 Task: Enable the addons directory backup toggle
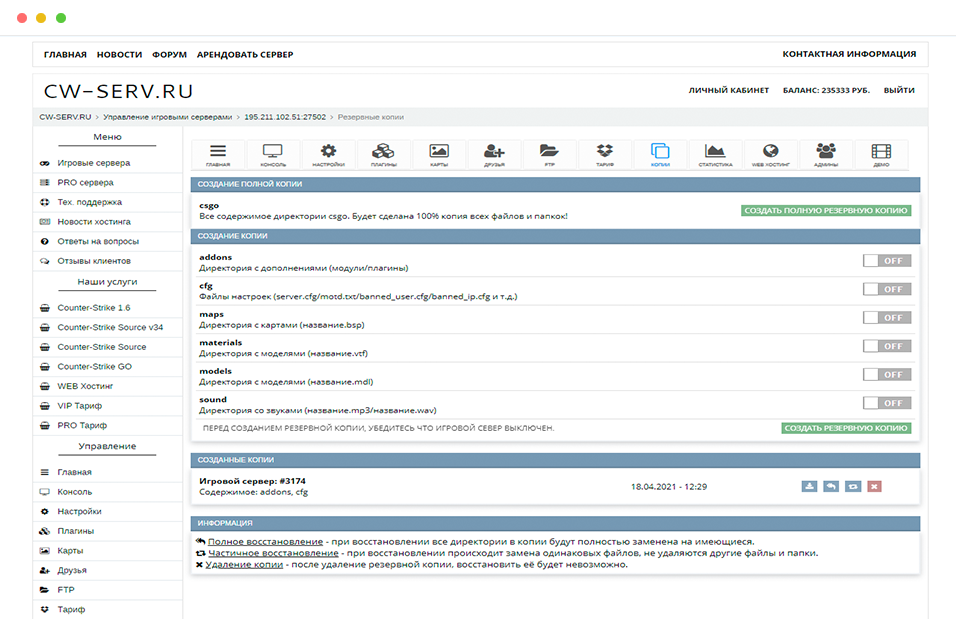[886, 260]
